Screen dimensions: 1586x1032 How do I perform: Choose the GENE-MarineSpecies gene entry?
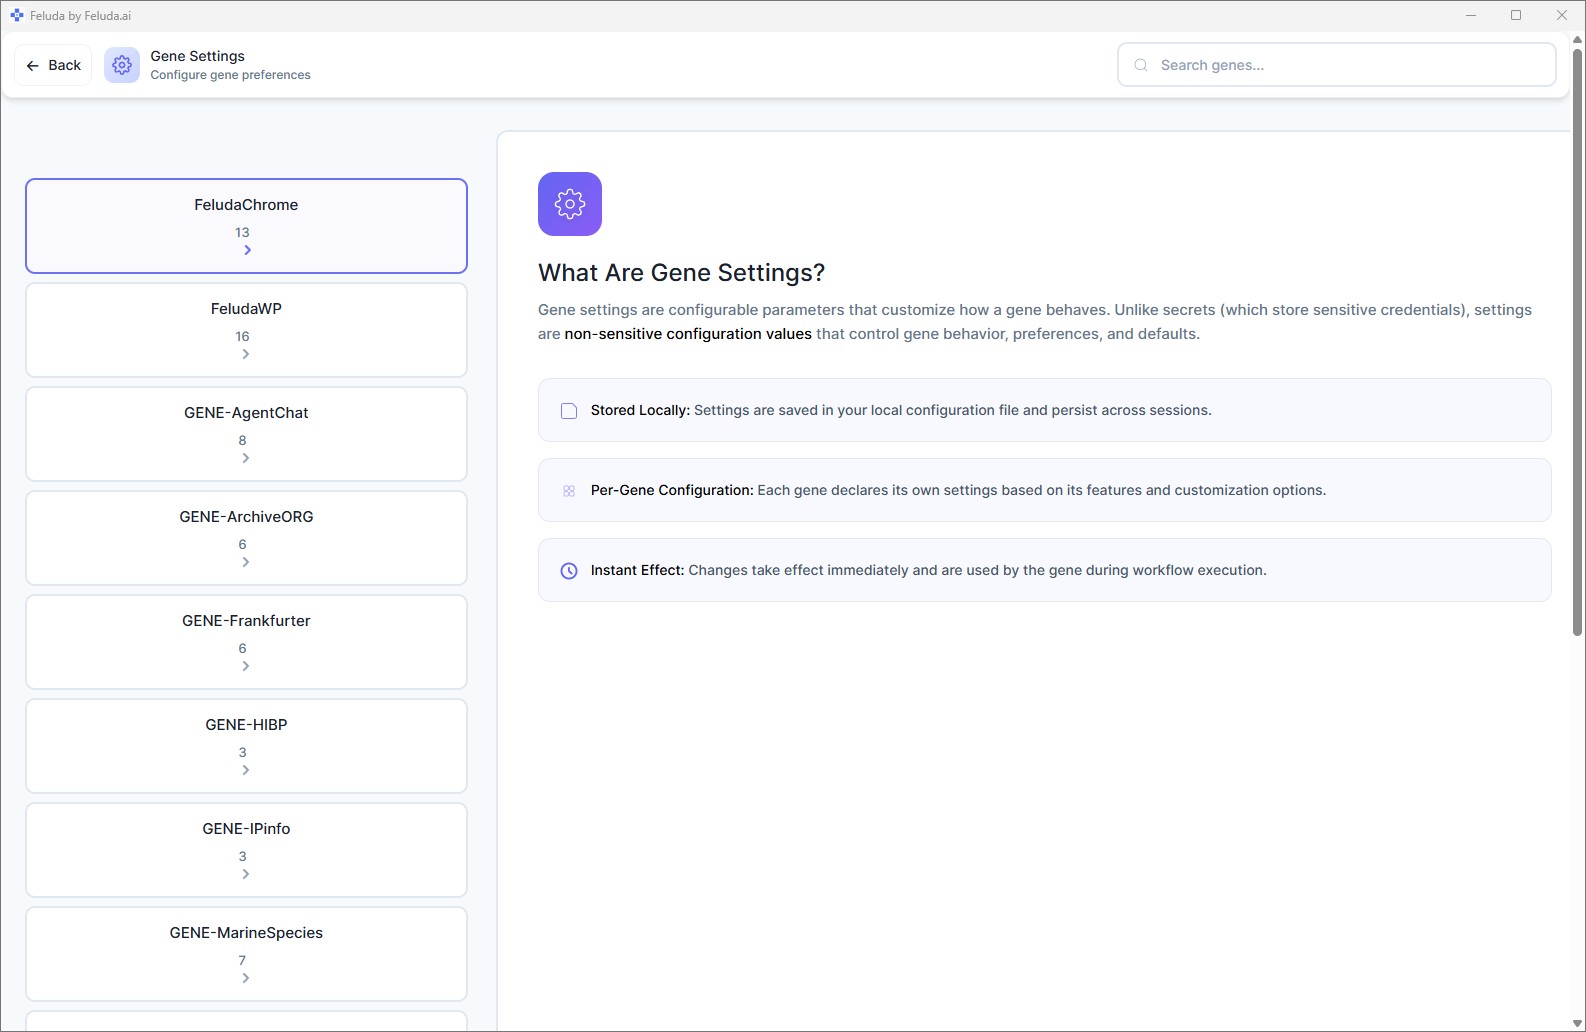246,953
